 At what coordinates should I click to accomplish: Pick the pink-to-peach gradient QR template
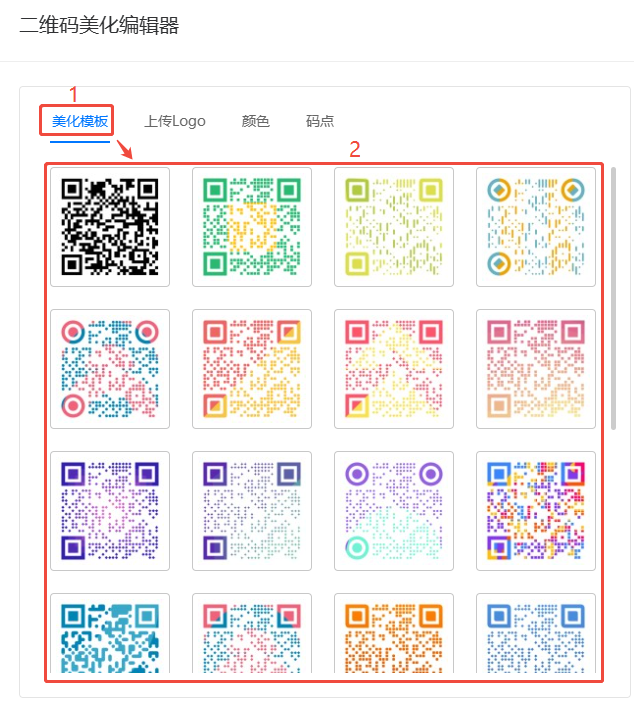click(536, 369)
